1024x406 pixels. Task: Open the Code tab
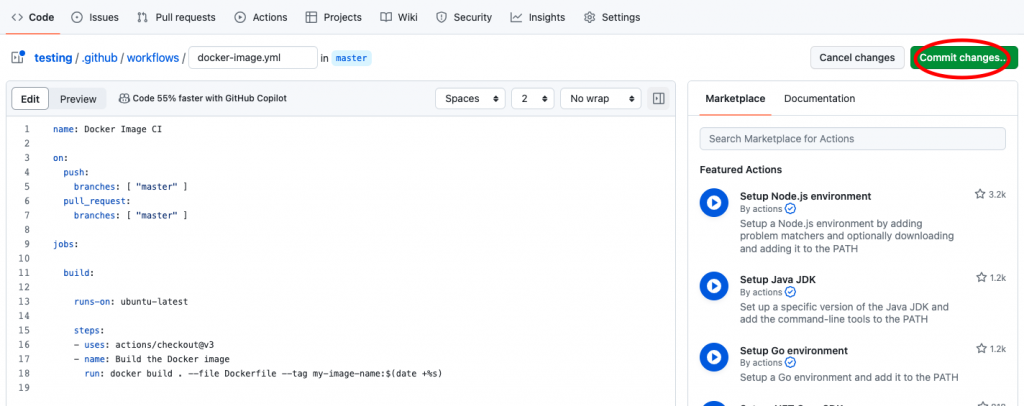coord(33,18)
